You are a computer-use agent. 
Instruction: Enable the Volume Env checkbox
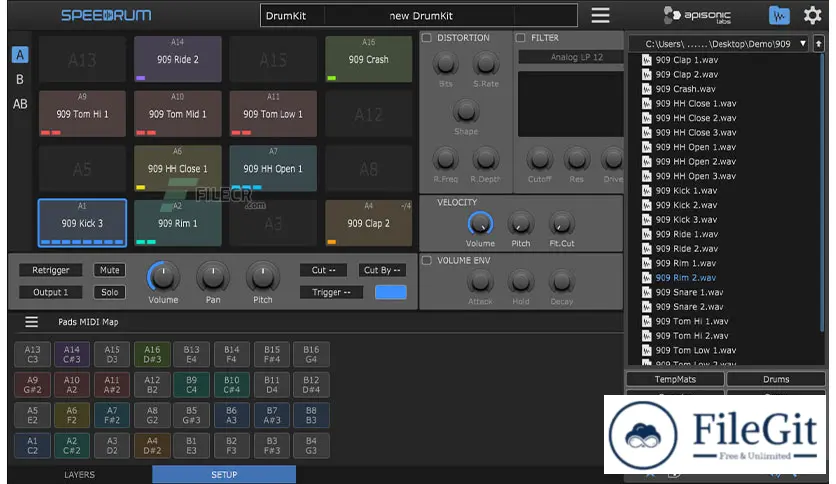427,261
